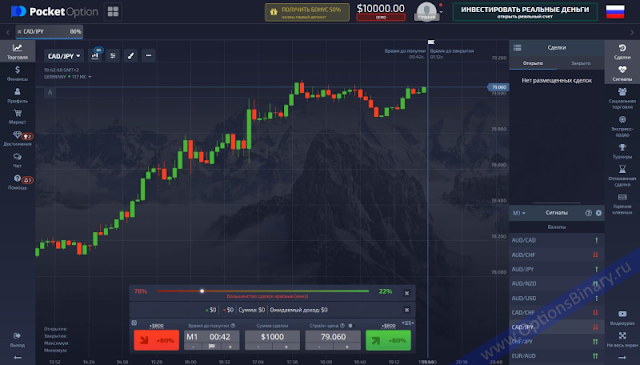
Task: Close the traders sentiment 78%/22% bar
Action: click(x=407, y=293)
